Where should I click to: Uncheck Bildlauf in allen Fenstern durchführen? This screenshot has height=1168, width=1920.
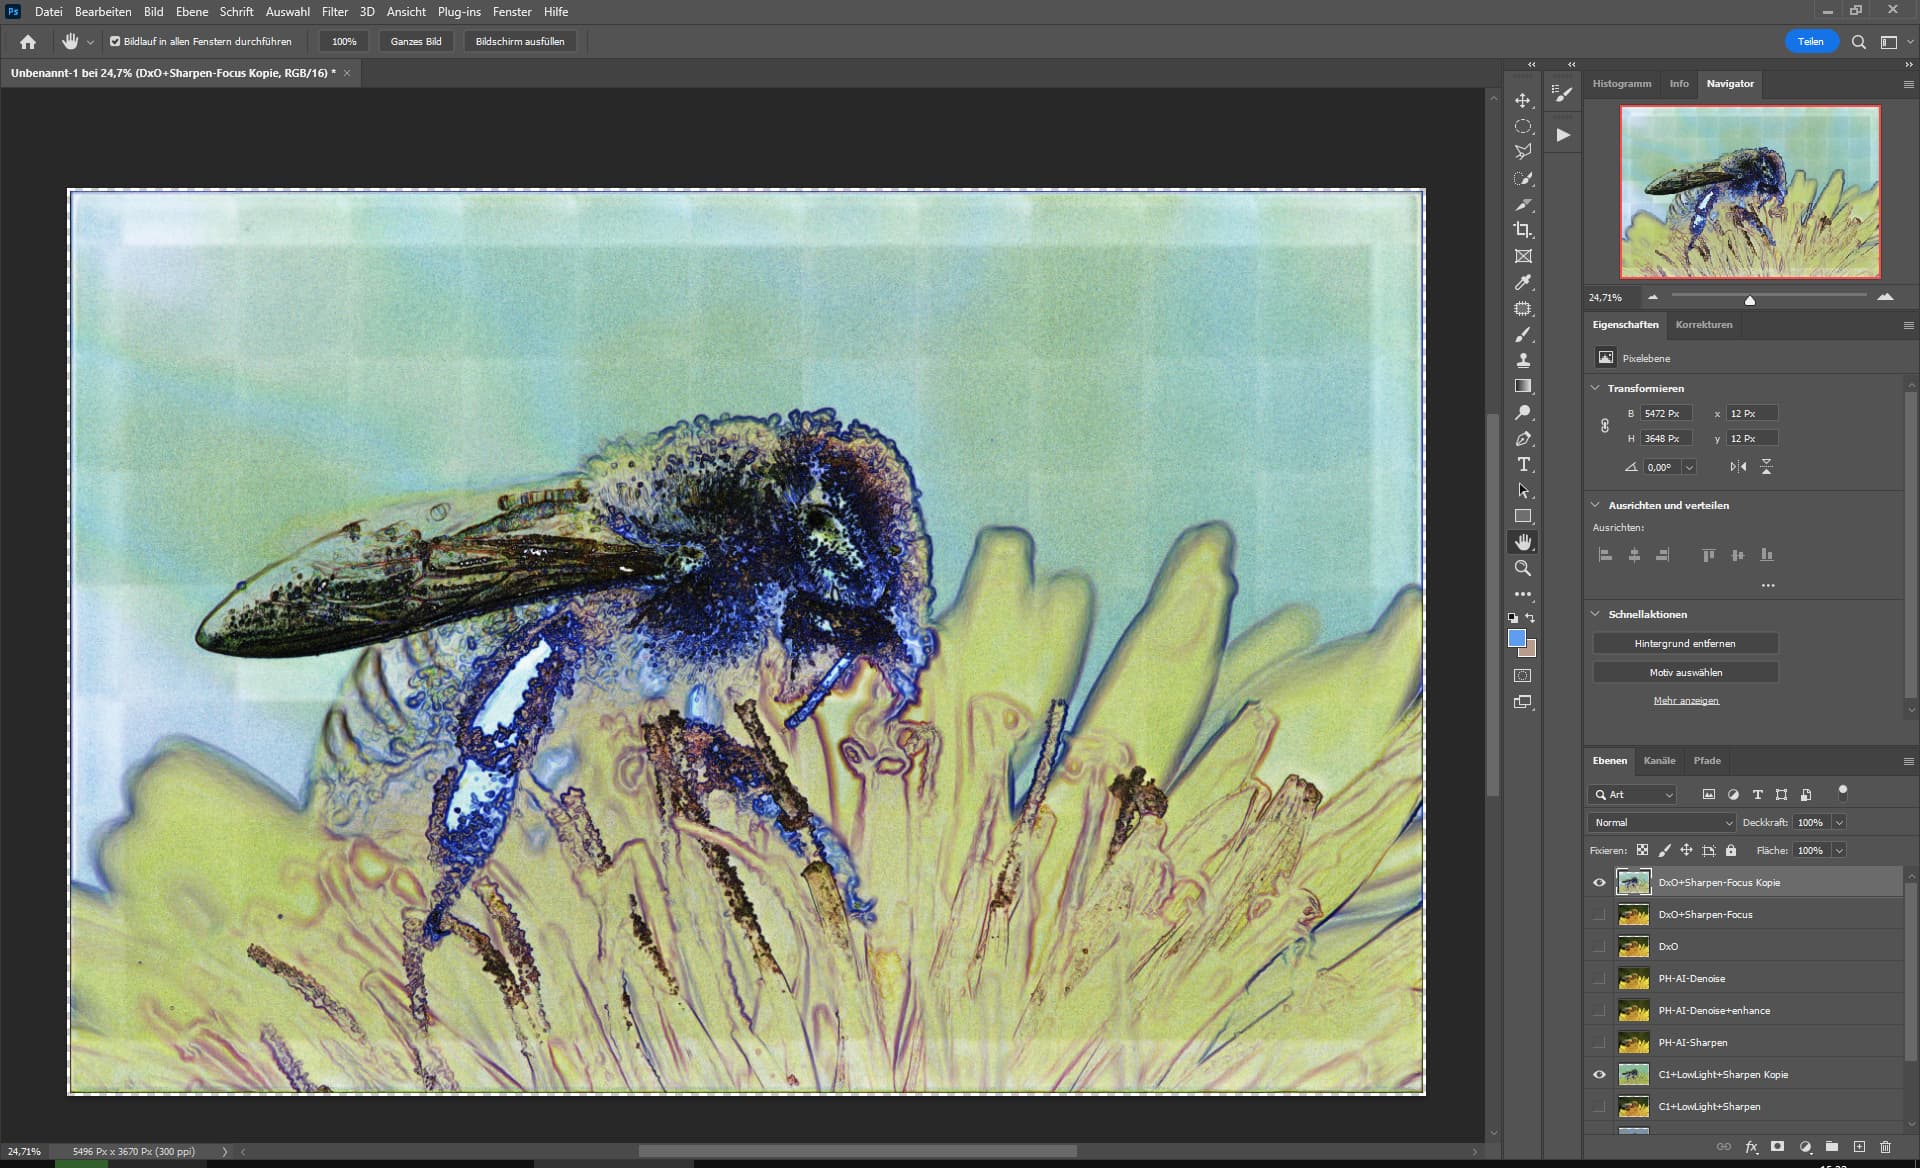[115, 42]
